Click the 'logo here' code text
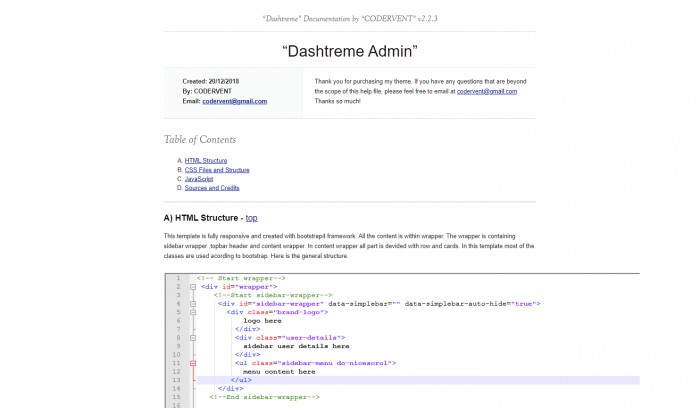The width and height of the screenshot is (700, 408). 264,320
